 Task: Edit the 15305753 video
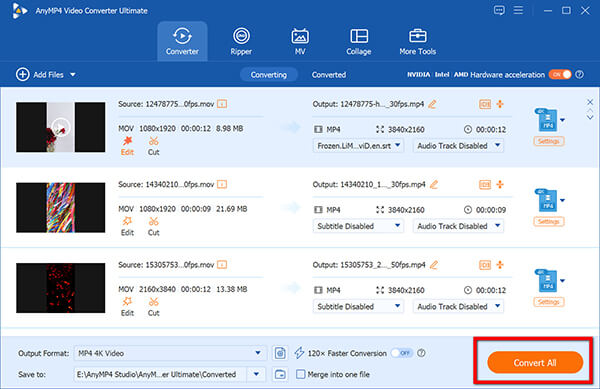click(x=127, y=307)
